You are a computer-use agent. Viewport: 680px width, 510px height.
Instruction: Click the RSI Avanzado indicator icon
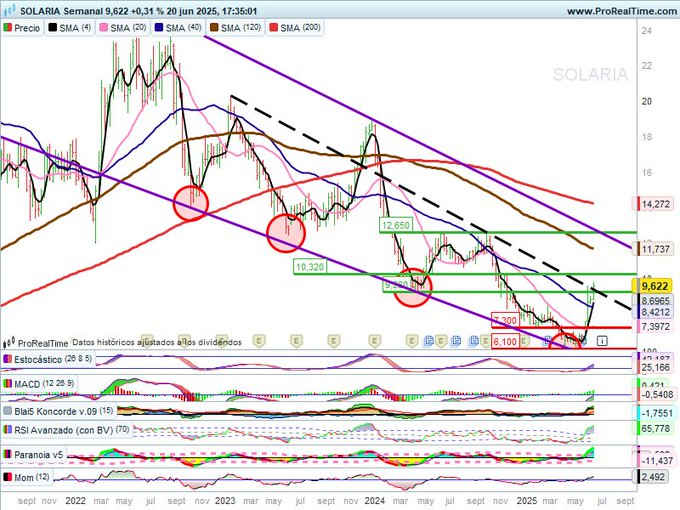[x=7, y=430]
